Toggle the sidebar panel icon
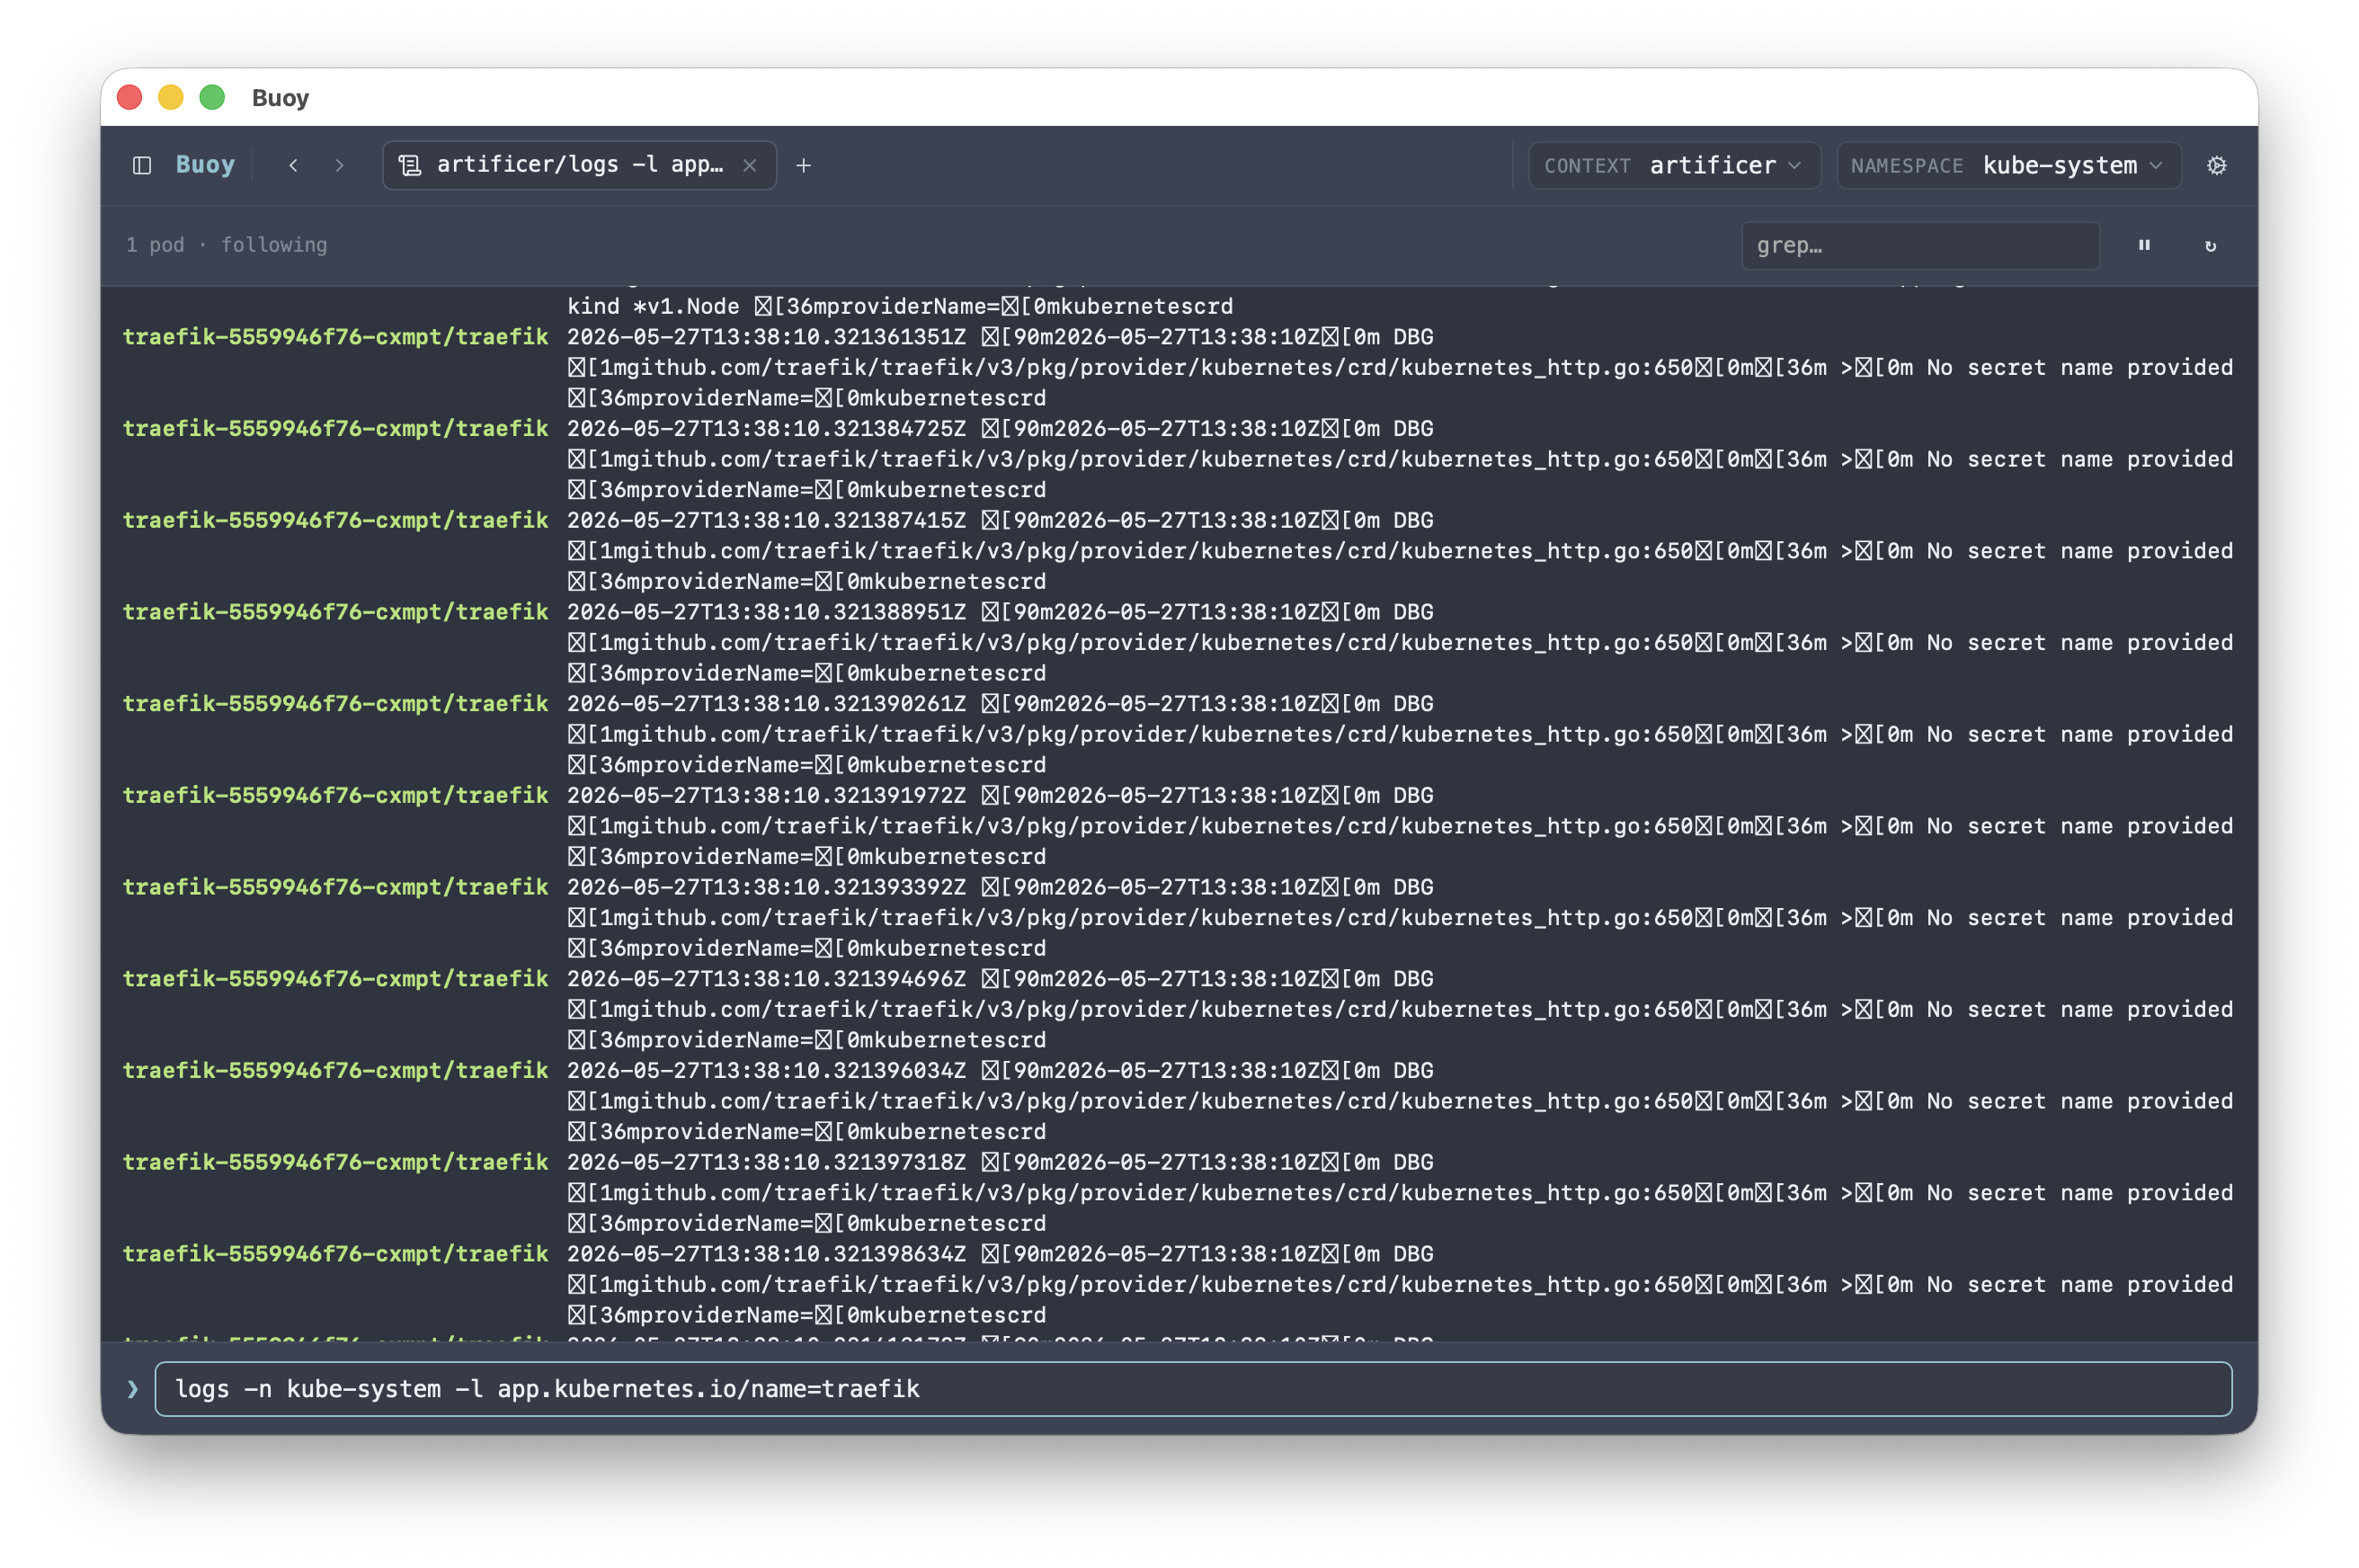The height and width of the screenshot is (1568, 2359). 142,165
